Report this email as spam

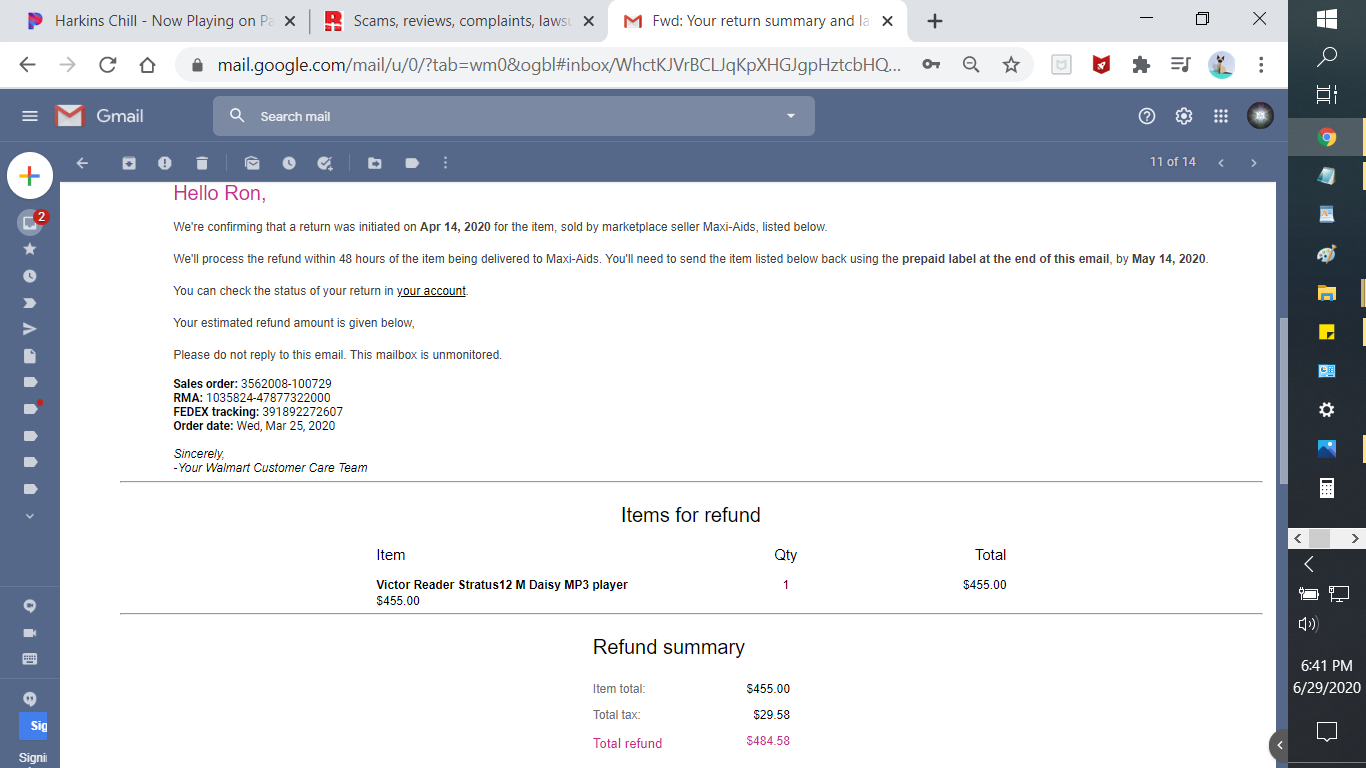pos(165,163)
